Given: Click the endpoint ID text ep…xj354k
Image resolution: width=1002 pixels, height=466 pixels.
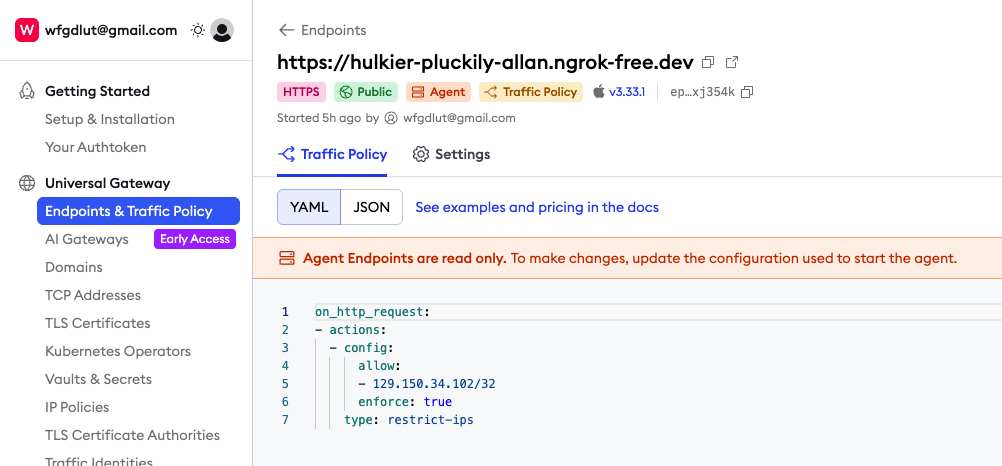Looking at the screenshot, I should [702, 92].
